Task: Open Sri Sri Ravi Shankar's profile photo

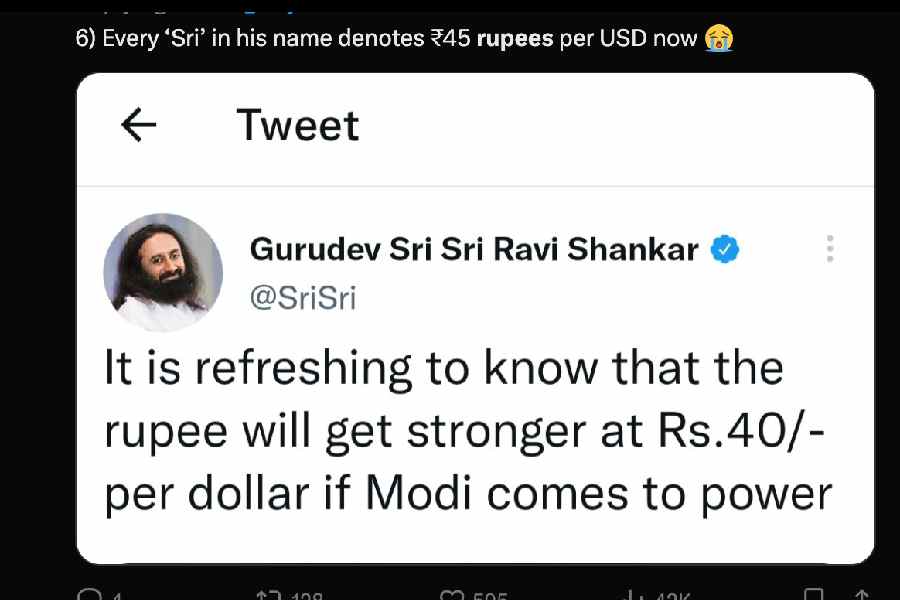Action: click(163, 272)
